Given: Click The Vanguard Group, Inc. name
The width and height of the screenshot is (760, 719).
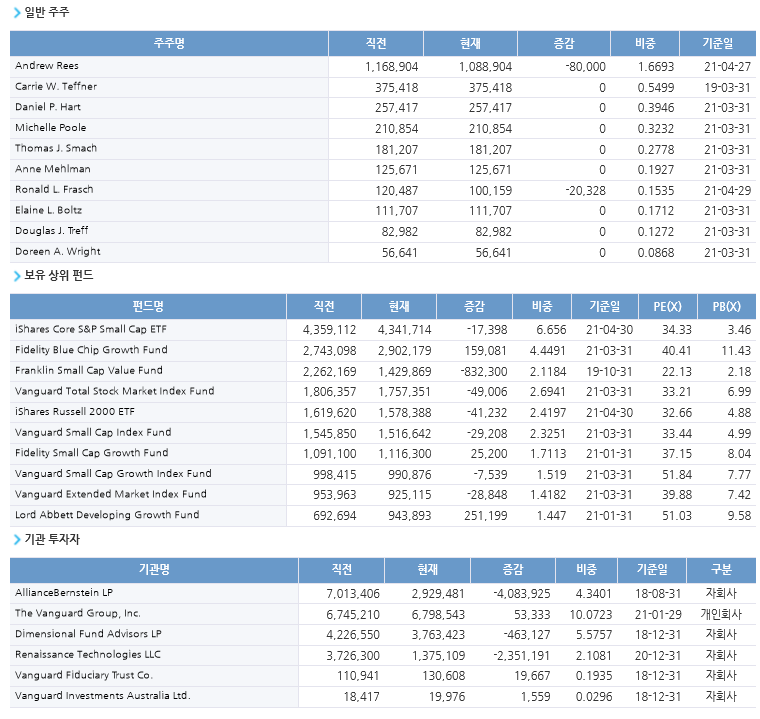Looking at the screenshot, I should pyautogui.click(x=78, y=613).
